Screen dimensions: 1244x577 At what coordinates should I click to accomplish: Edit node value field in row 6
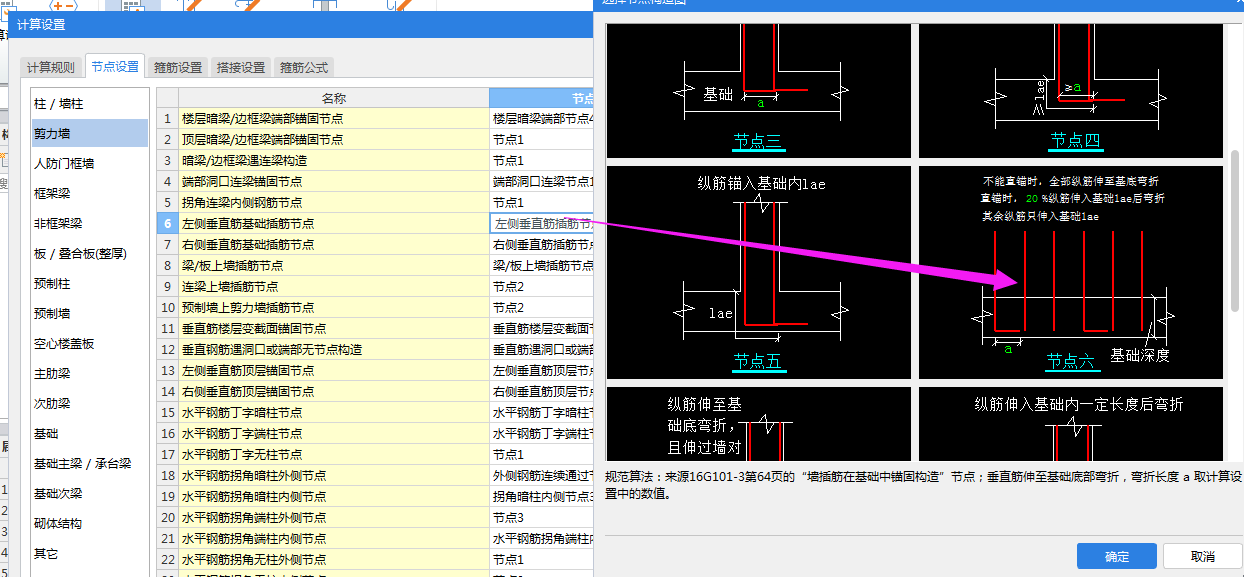tap(542, 223)
